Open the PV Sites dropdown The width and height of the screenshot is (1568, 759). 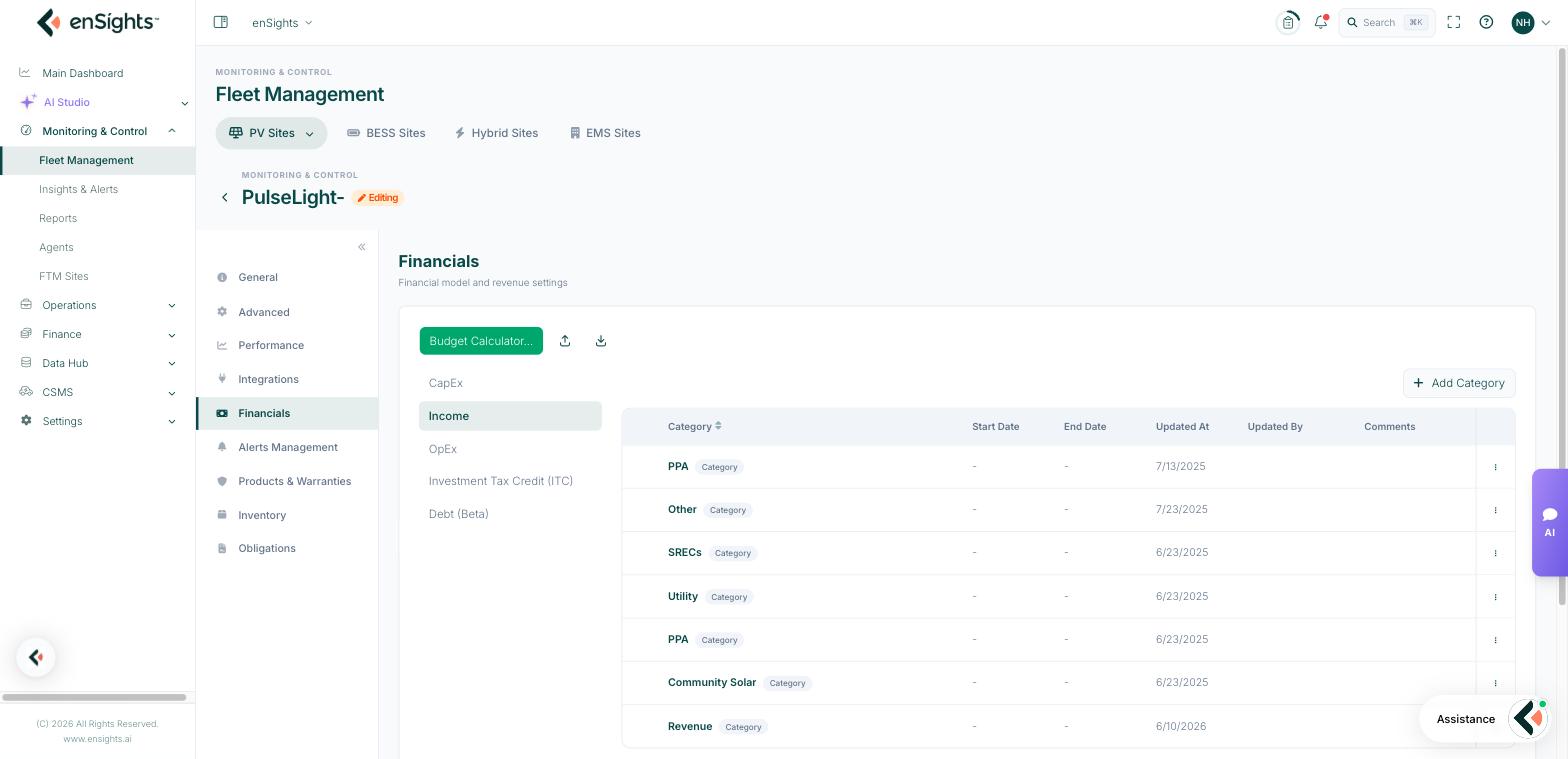point(271,133)
